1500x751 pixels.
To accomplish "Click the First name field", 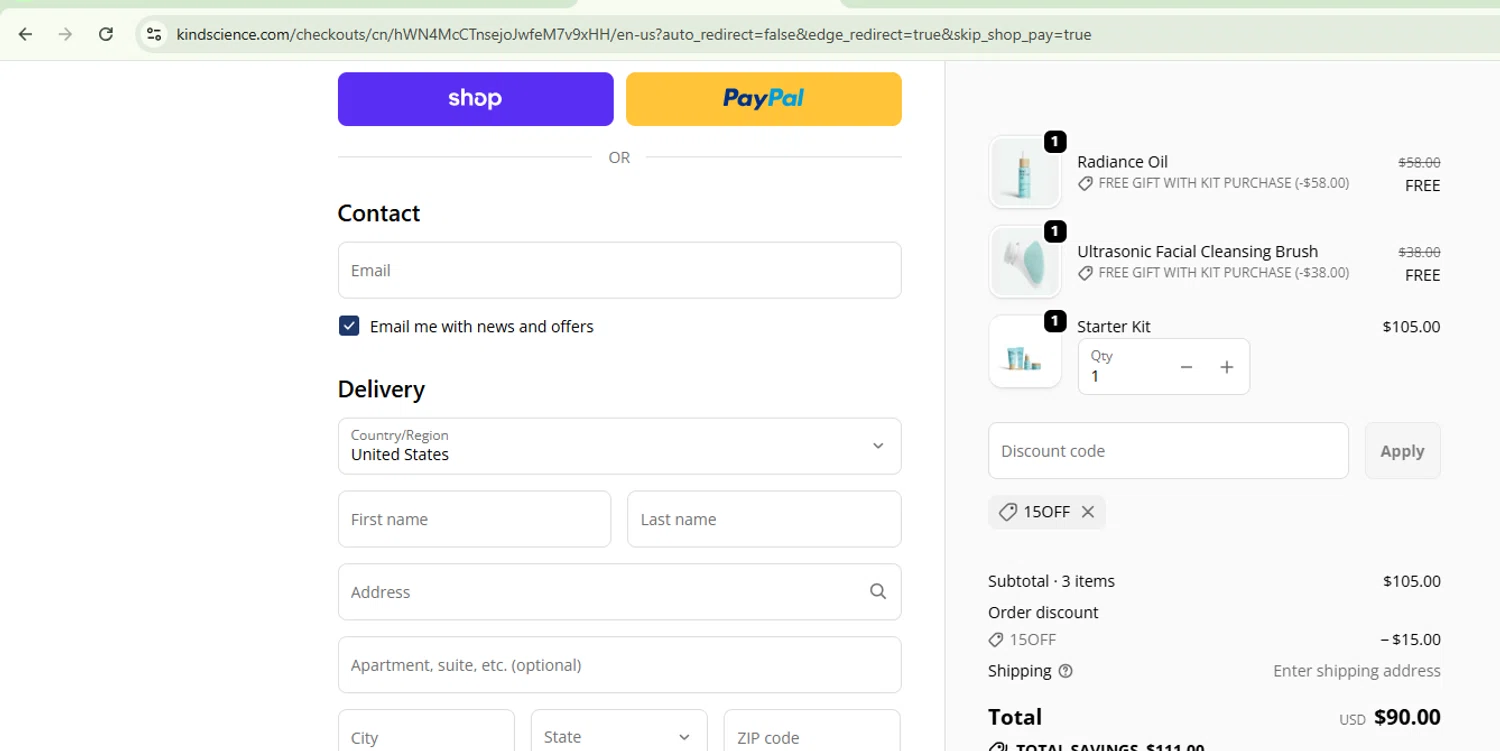I will [x=474, y=519].
